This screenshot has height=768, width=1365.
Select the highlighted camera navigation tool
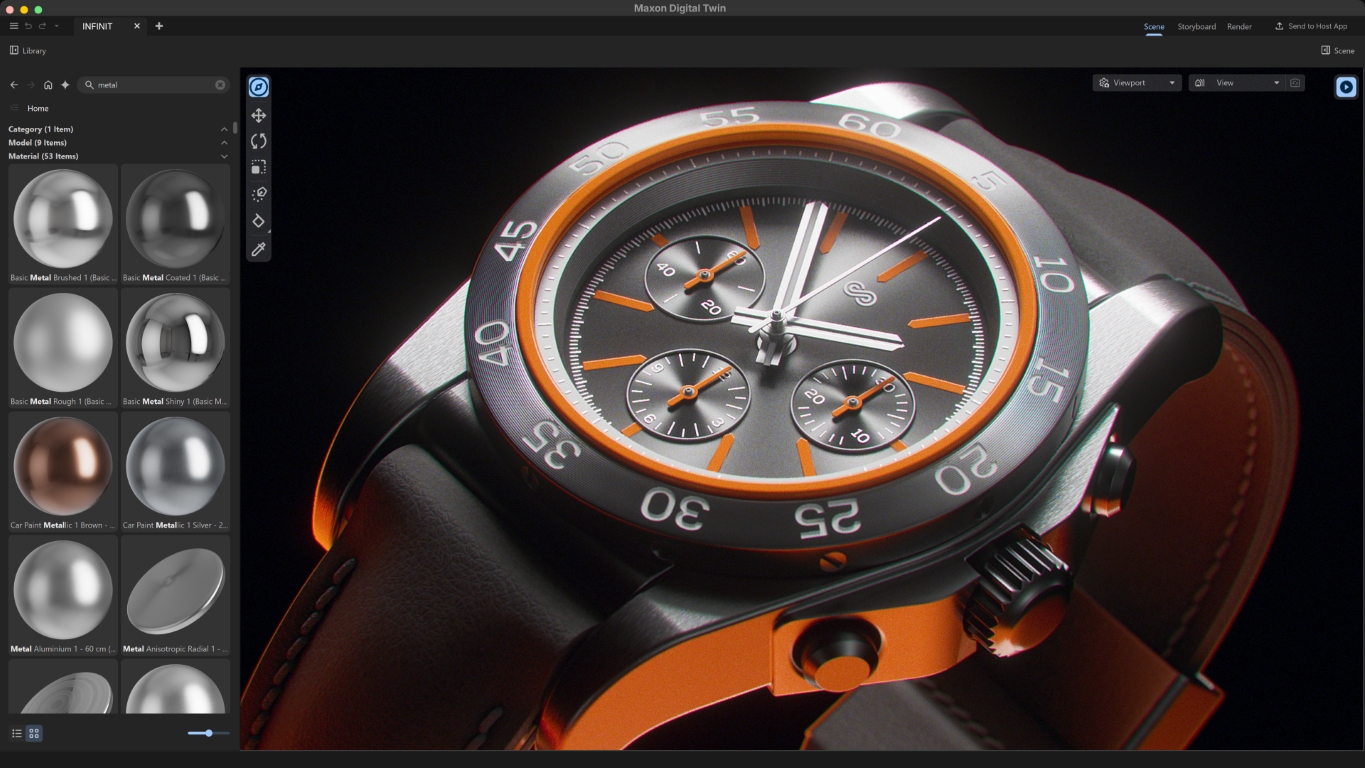(x=258, y=86)
